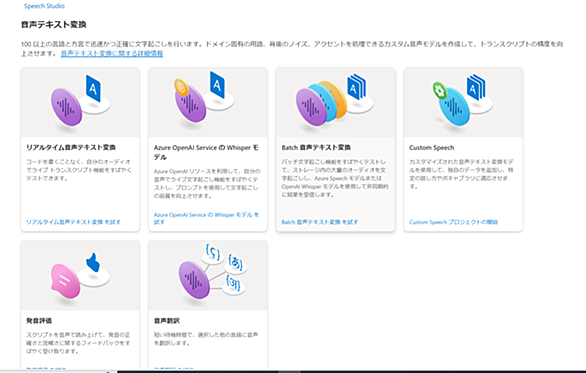Select the 発音評価 card title
Screen dimensions: 586x373
39,321
